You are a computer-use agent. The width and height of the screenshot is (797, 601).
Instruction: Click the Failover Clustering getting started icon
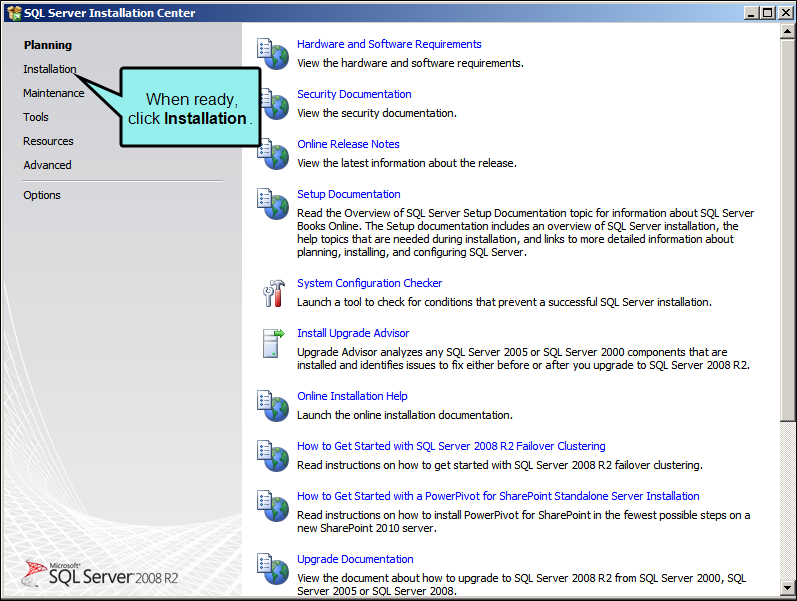(x=273, y=456)
